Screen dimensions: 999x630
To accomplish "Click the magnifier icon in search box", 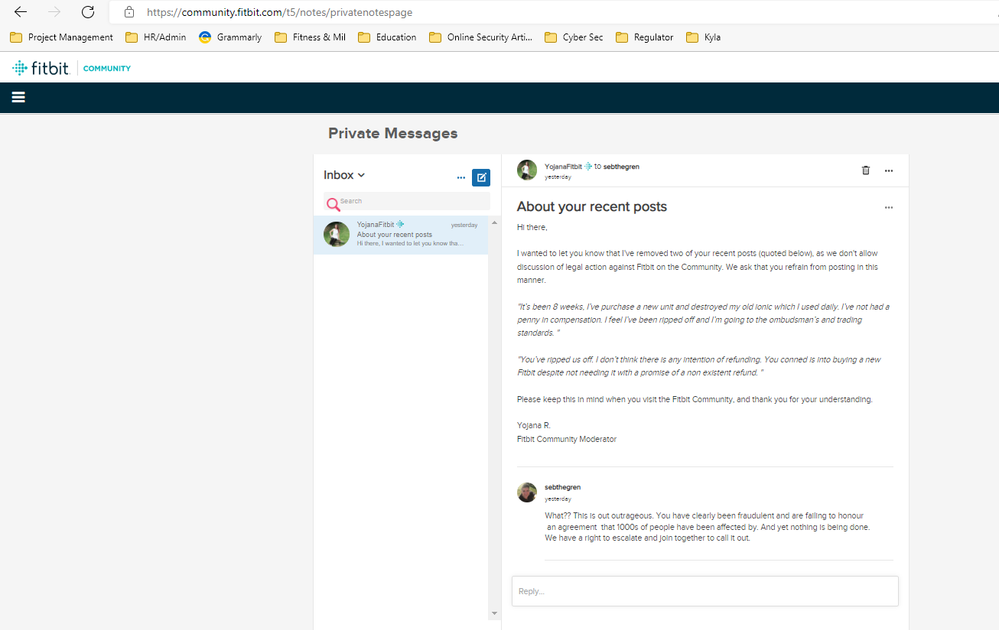I will click(333, 204).
